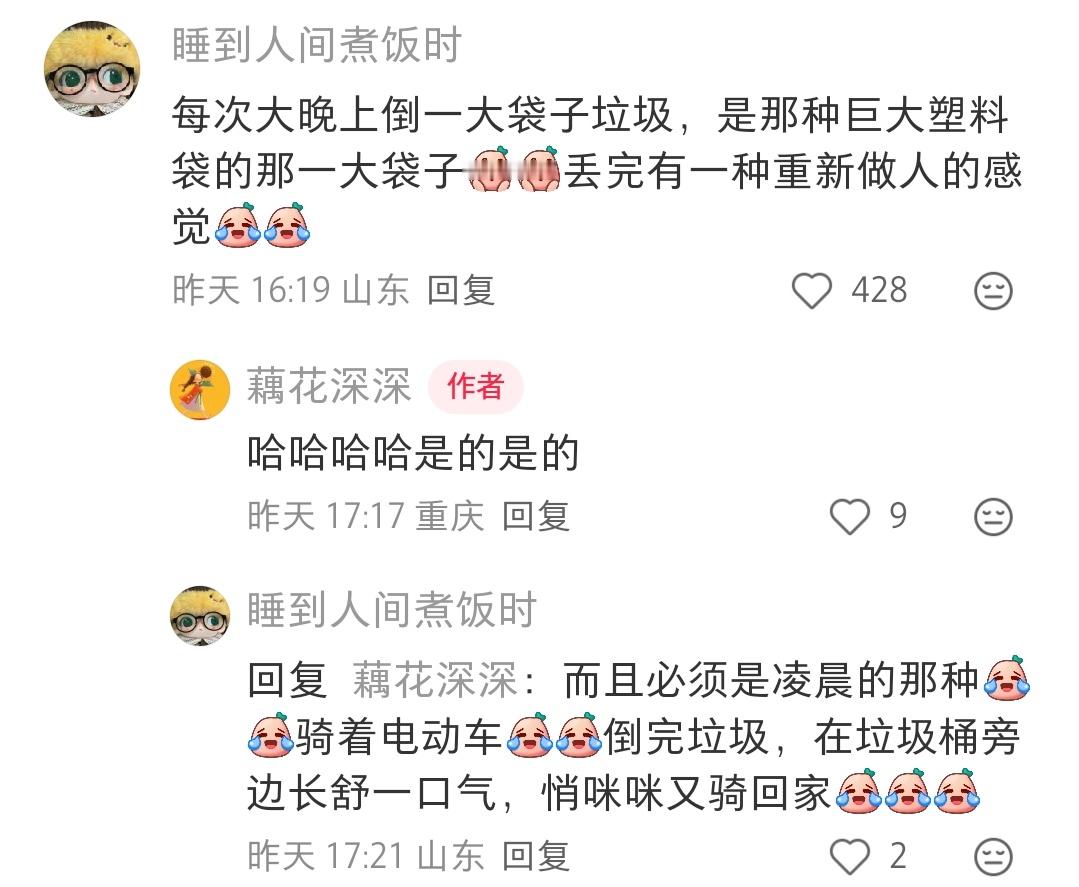The height and width of the screenshot is (887, 1079).
Task: Open 藕花深深's avatar picture
Action: 200,389
